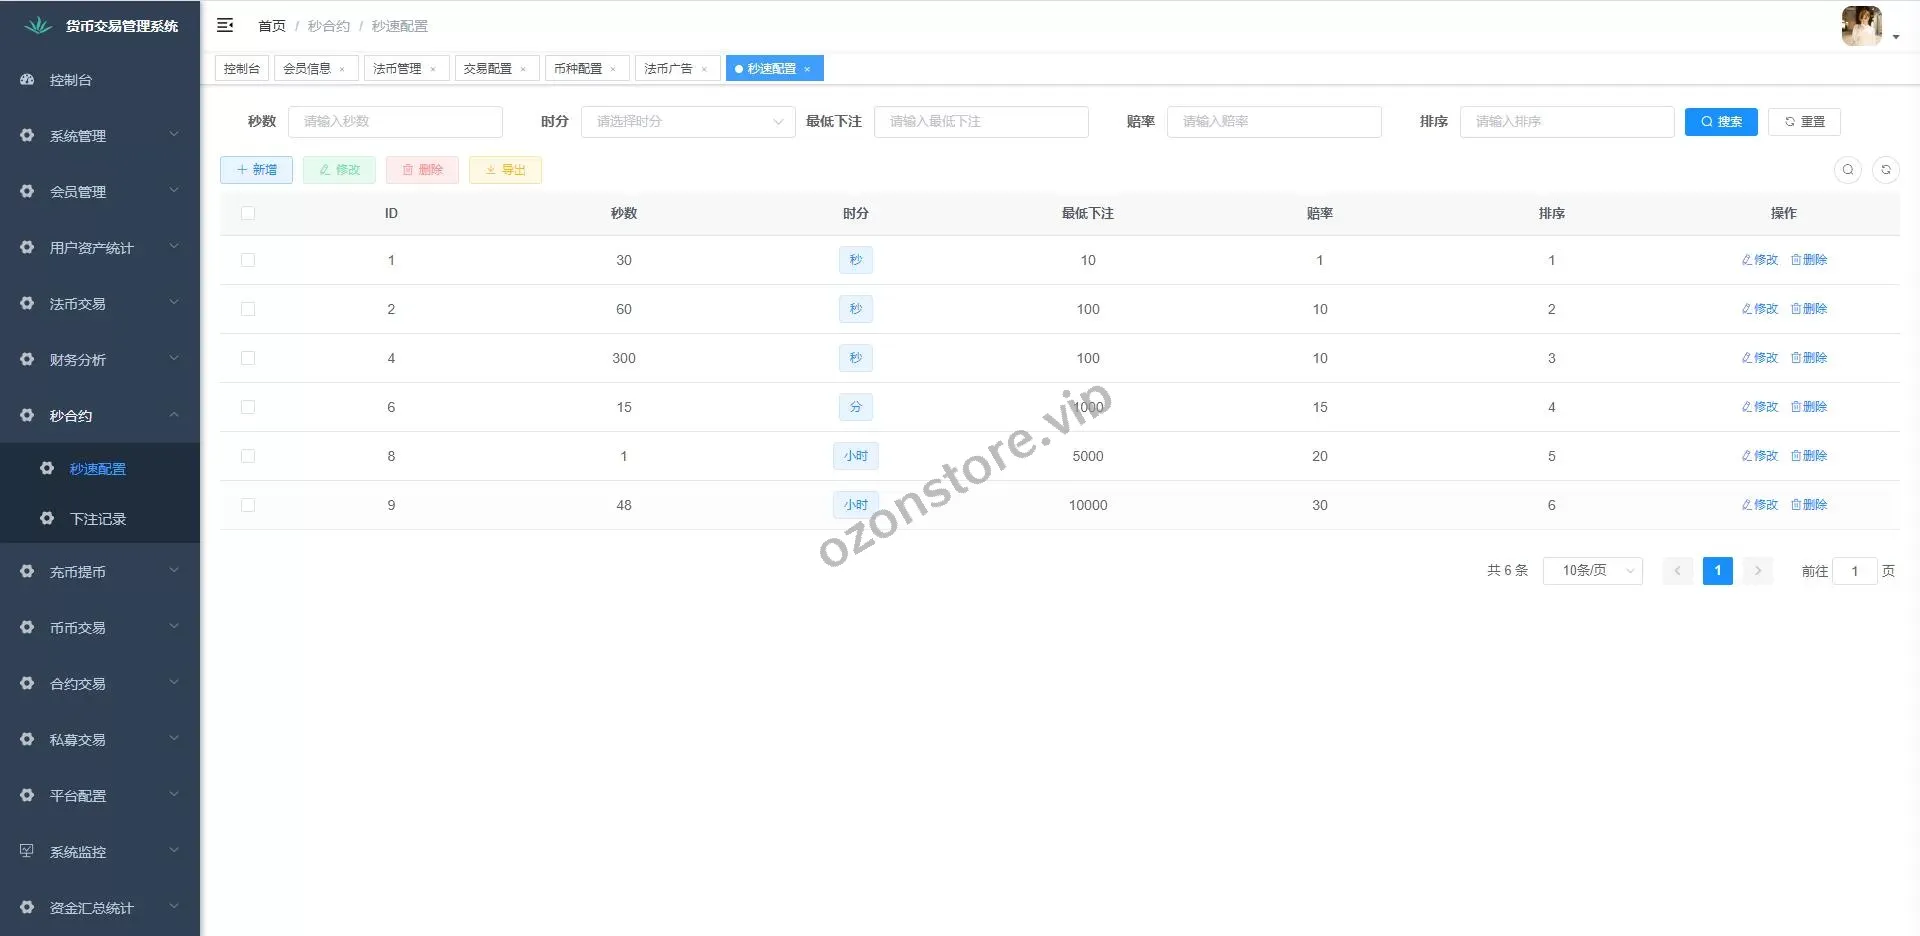Delete the row with ID 9
Viewport: 1920px width, 936px height.
point(1809,505)
